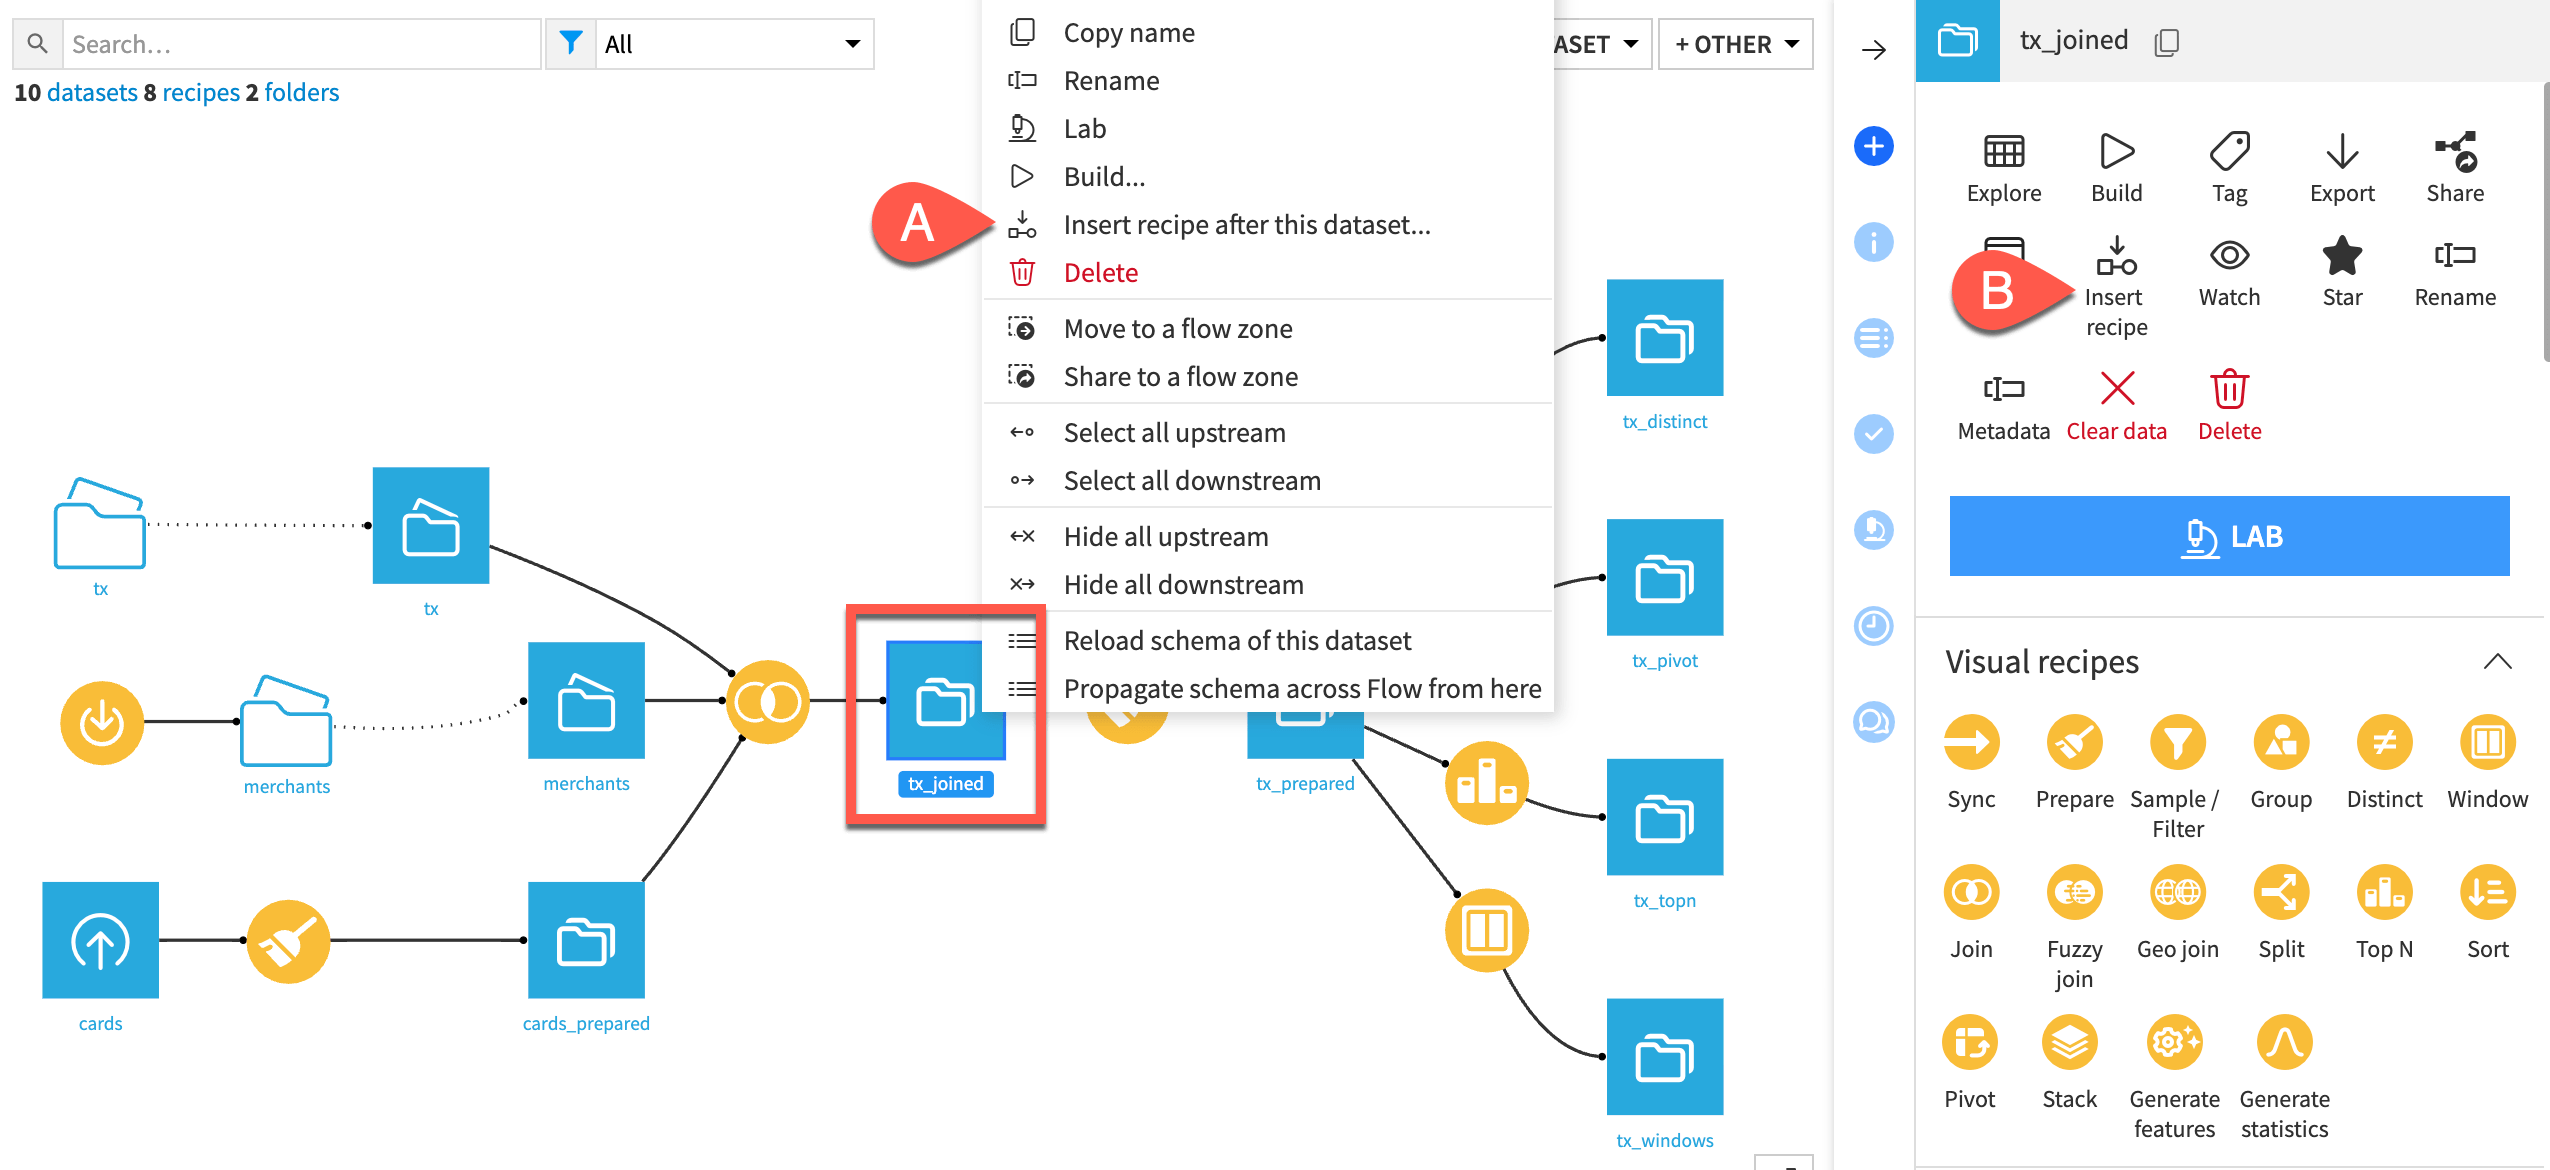Image resolution: width=2550 pixels, height=1170 pixels.
Task: Toggle the info details sidebar panel
Action: coord(1875,242)
